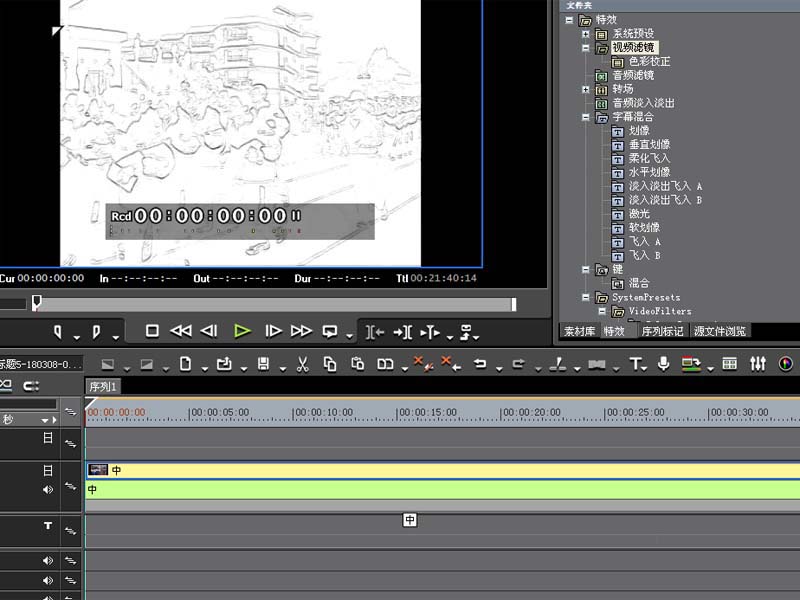The width and height of the screenshot is (800, 600).
Task: Click the microphone voice-over icon
Action: (x=663, y=364)
